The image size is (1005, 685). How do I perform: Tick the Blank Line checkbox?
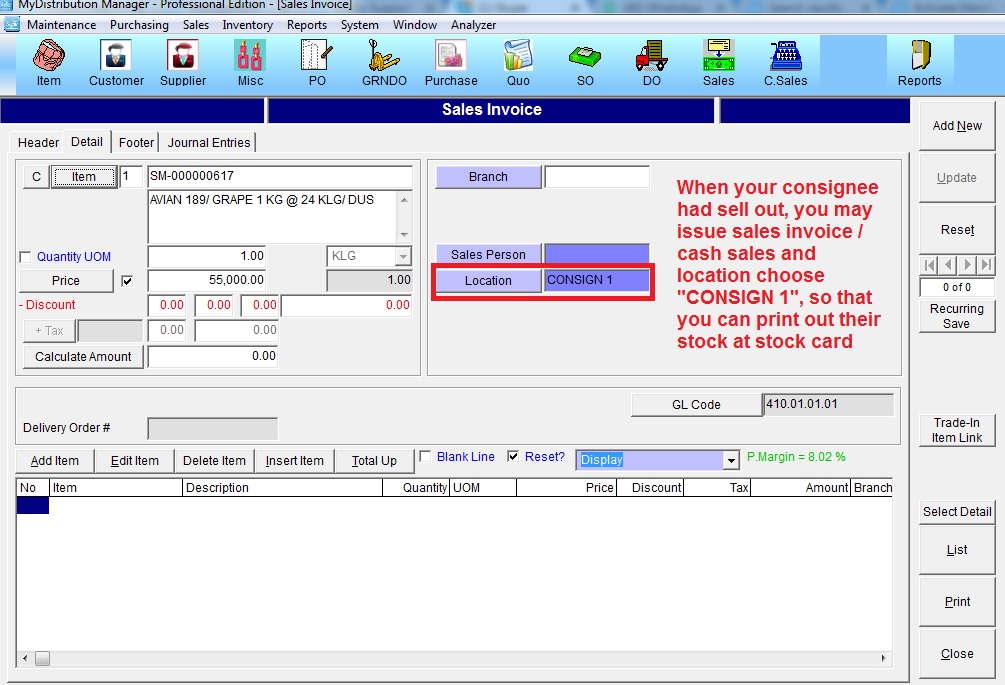[425, 457]
